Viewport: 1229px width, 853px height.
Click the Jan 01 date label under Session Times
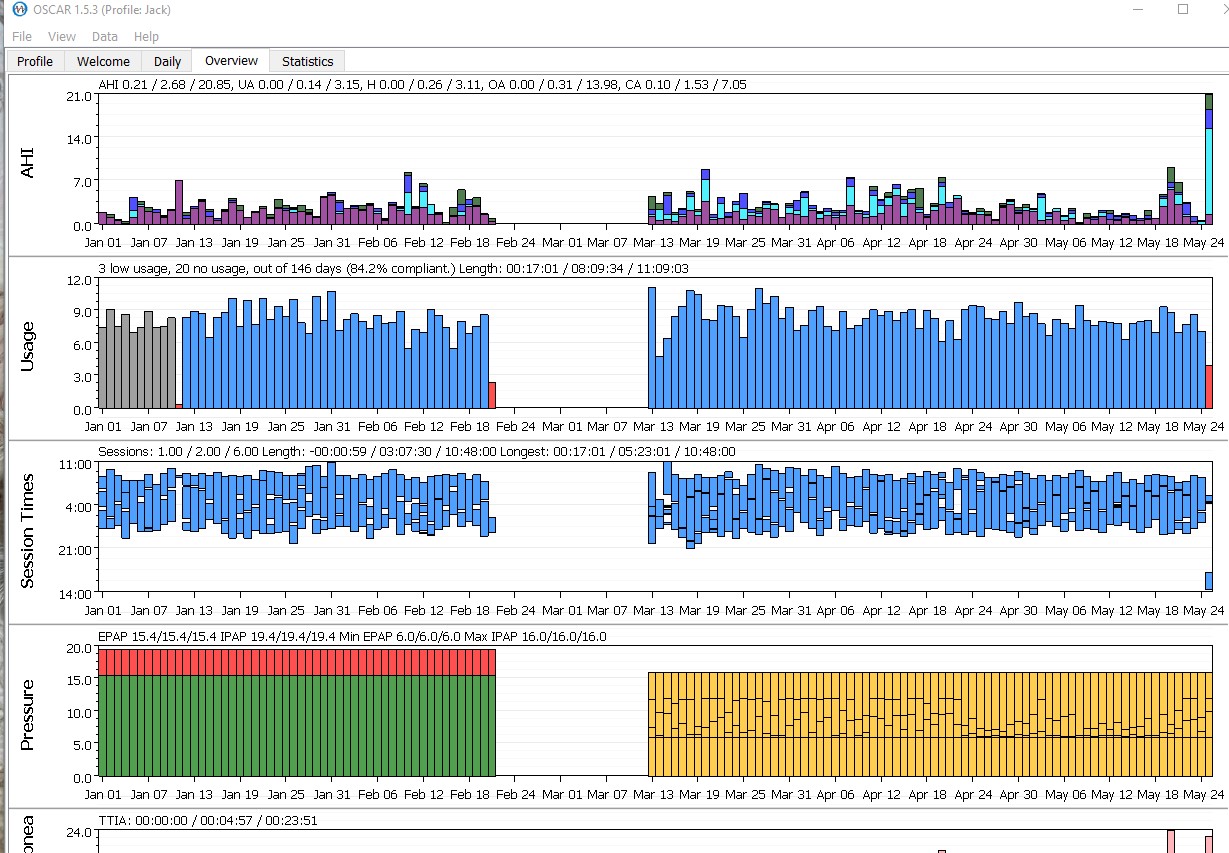click(103, 610)
